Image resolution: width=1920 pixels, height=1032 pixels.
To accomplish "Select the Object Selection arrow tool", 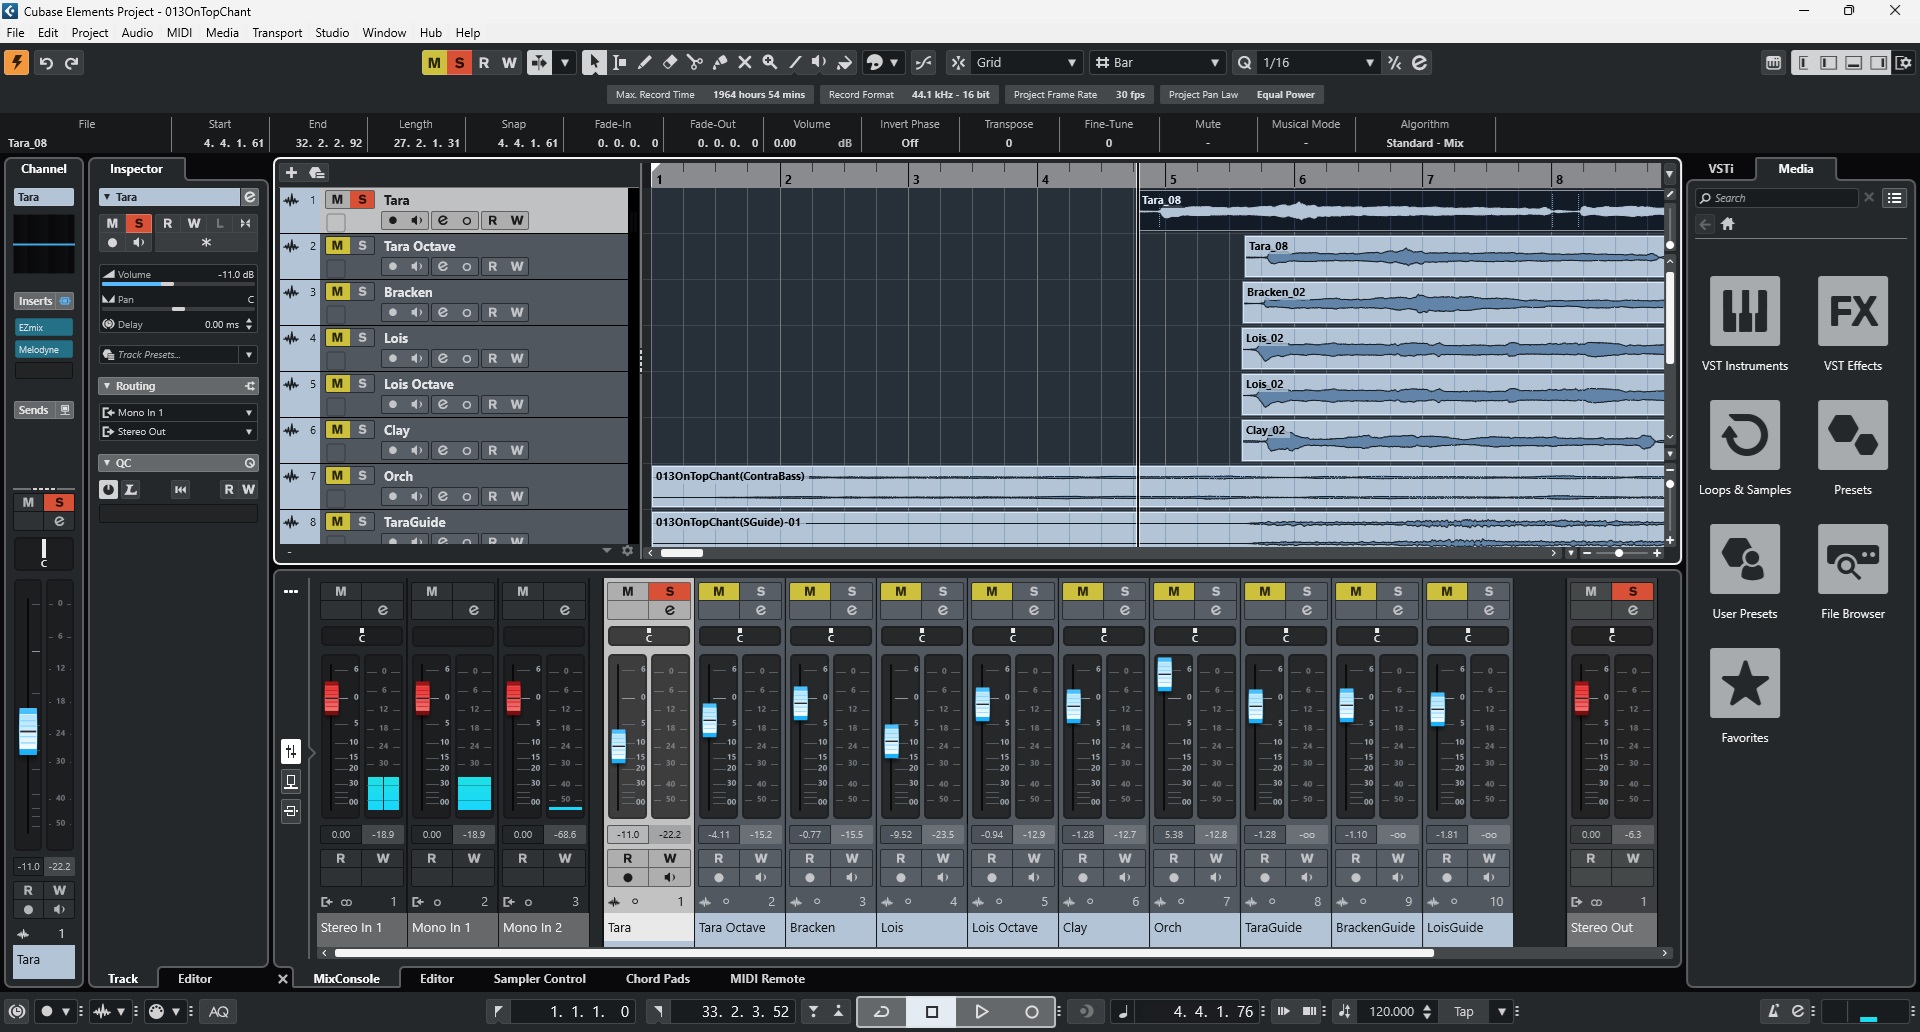I will [x=594, y=63].
